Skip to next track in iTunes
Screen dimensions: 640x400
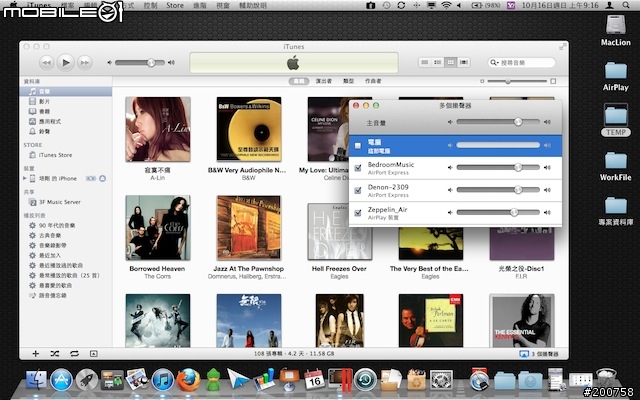[84, 63]
